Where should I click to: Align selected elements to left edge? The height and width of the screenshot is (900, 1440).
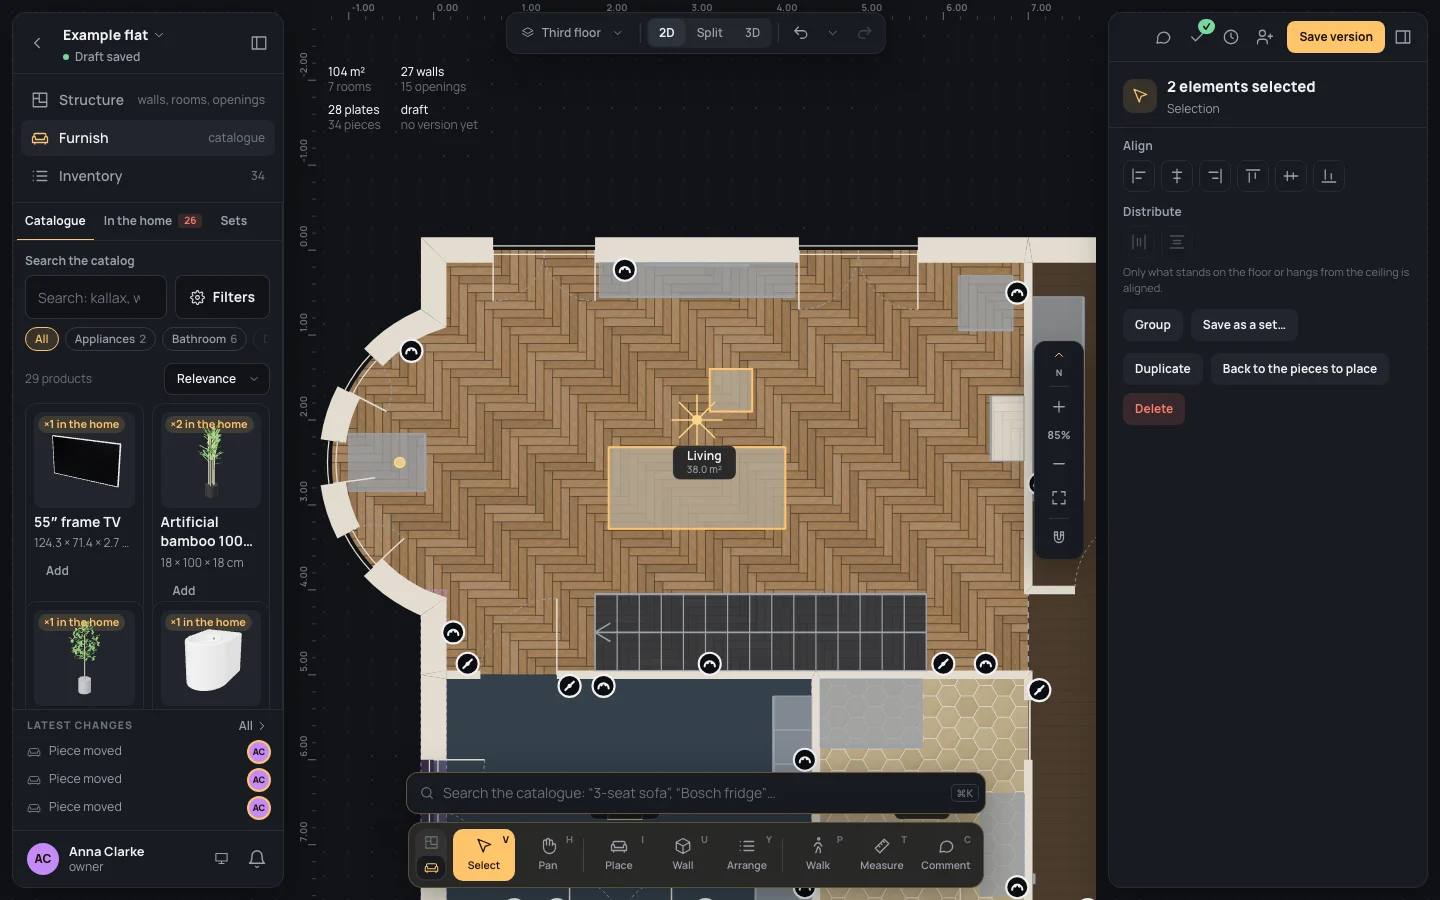1139,176
